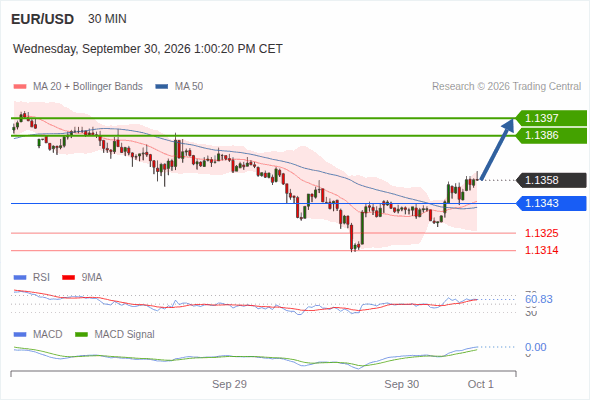Click the RSI value 60.83 label
590x400 pixels.
(539, 300)
